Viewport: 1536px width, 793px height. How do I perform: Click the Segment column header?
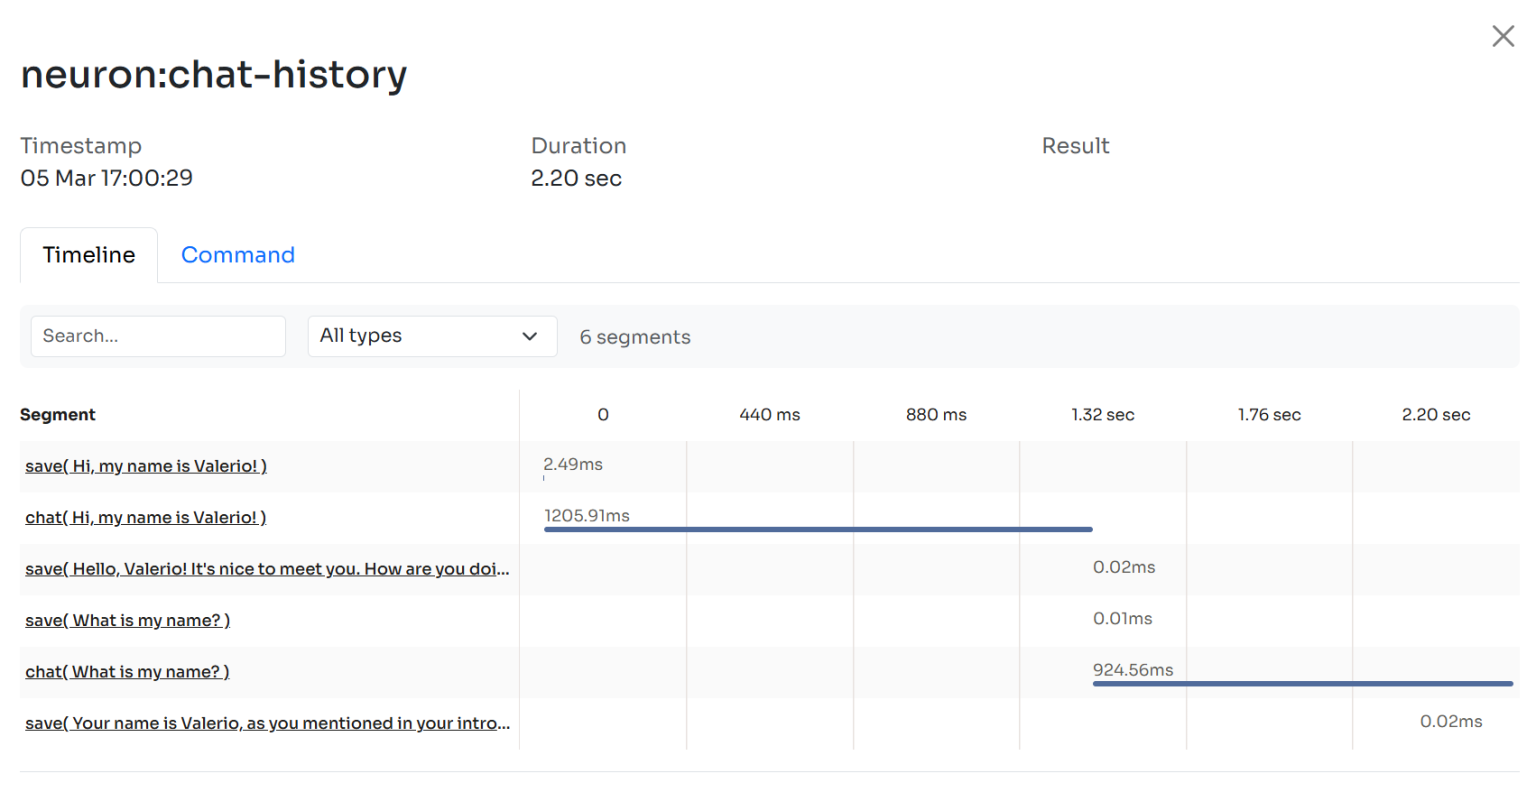point(58,415)
